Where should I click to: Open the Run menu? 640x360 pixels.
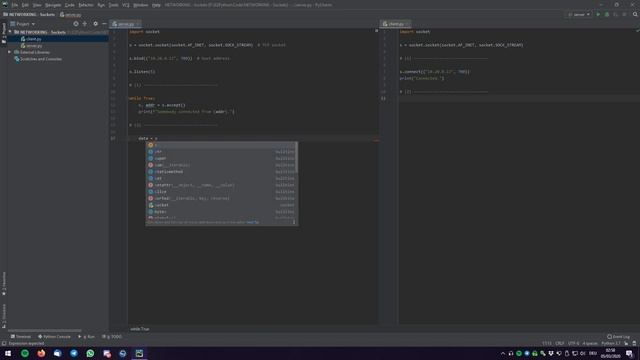[x=101, y=5]
